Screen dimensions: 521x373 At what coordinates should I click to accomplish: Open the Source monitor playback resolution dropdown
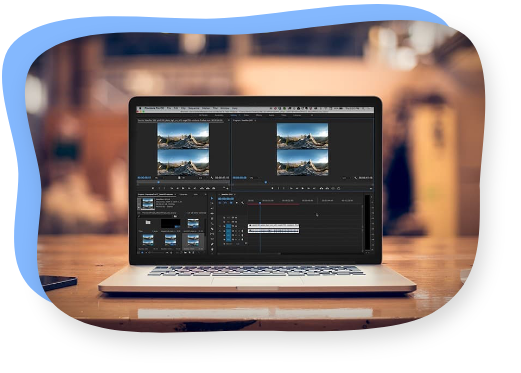200,178
